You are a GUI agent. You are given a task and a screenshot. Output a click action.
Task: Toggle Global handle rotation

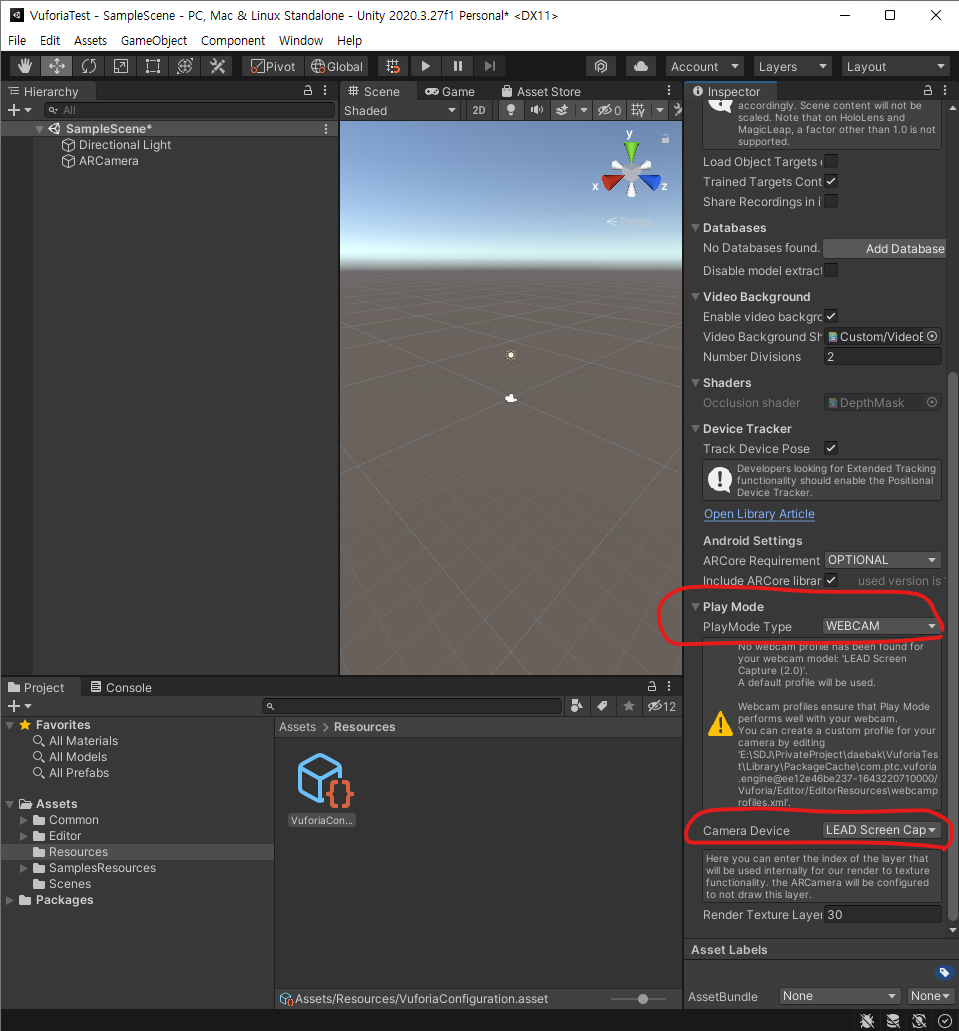[x=337, y=66]
